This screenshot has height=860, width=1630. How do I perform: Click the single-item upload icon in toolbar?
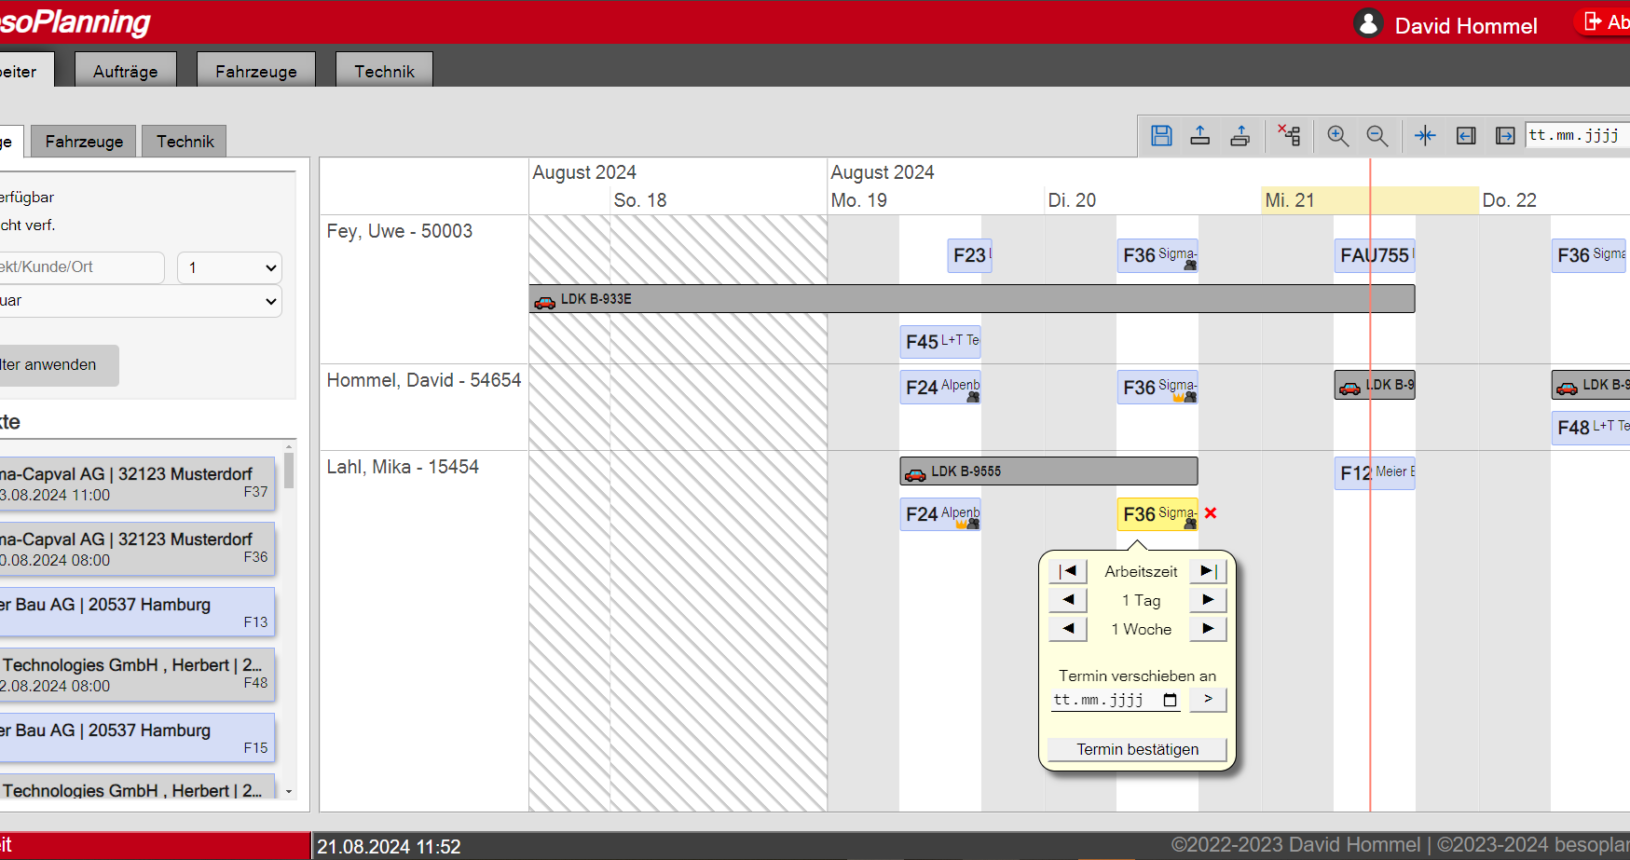tap(1200, 136)
